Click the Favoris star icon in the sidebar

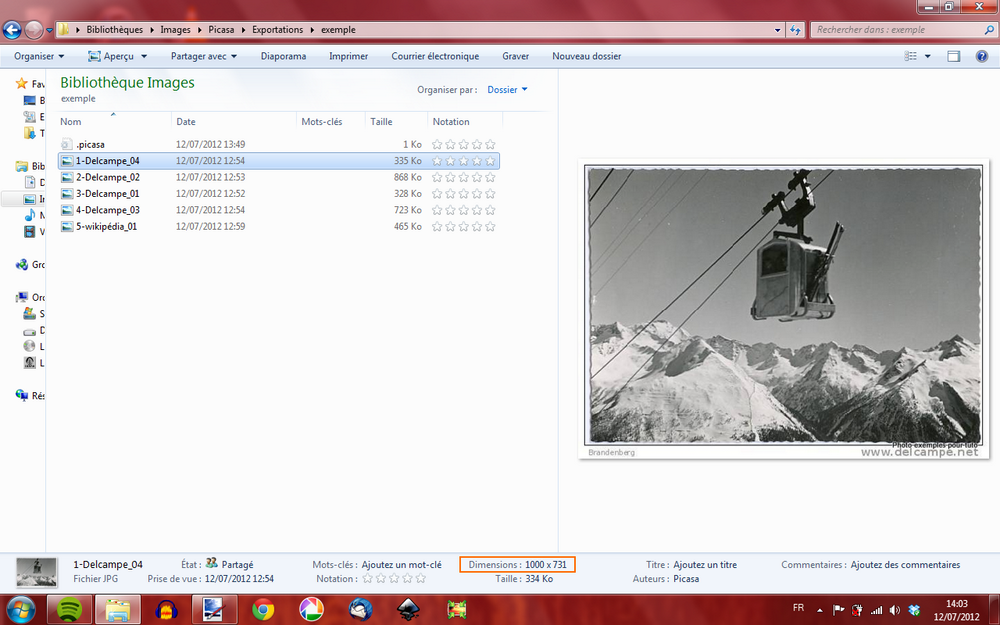22,84
